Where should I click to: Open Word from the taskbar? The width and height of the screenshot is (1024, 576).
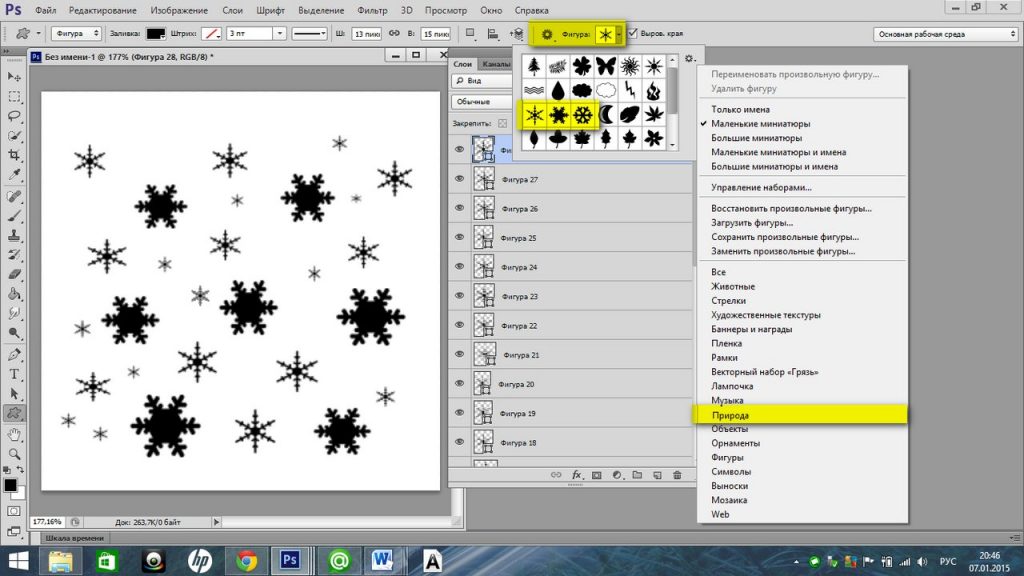coord(382,561)
